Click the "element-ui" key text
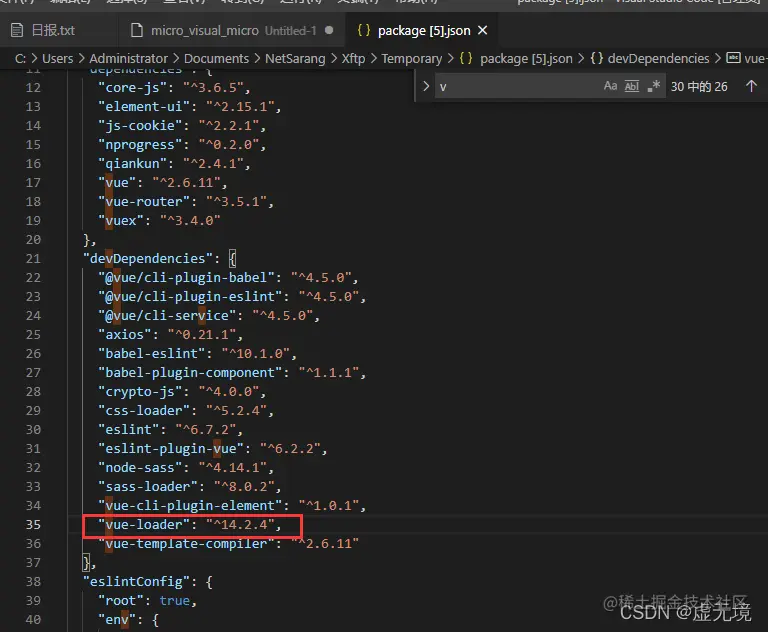This screenshot has height=632, width=768. (144, 107)
